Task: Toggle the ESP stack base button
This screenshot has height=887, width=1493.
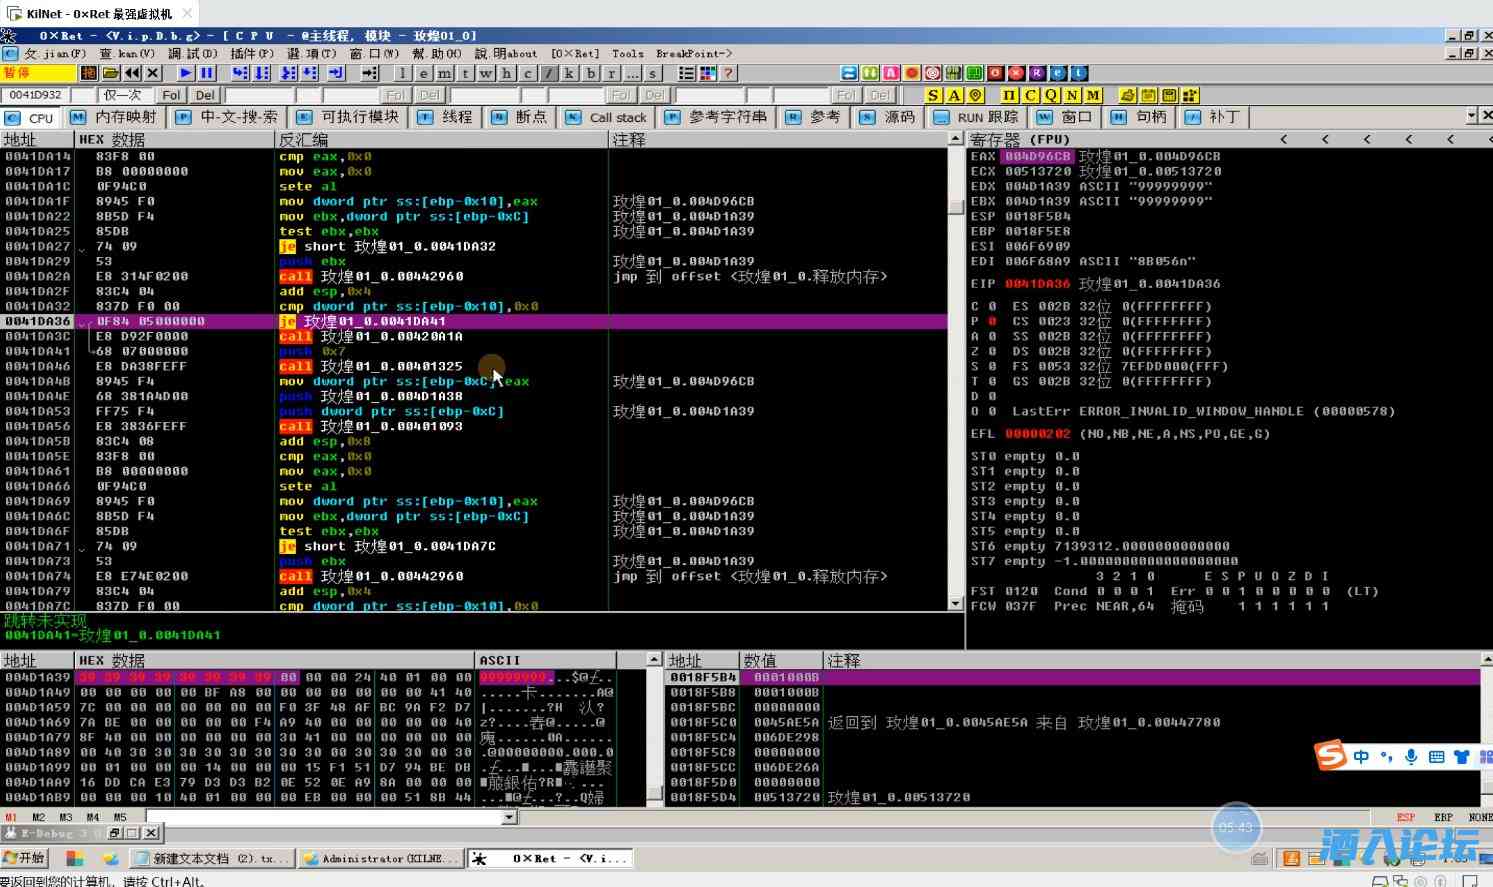Action: (x=1406, y=817)
